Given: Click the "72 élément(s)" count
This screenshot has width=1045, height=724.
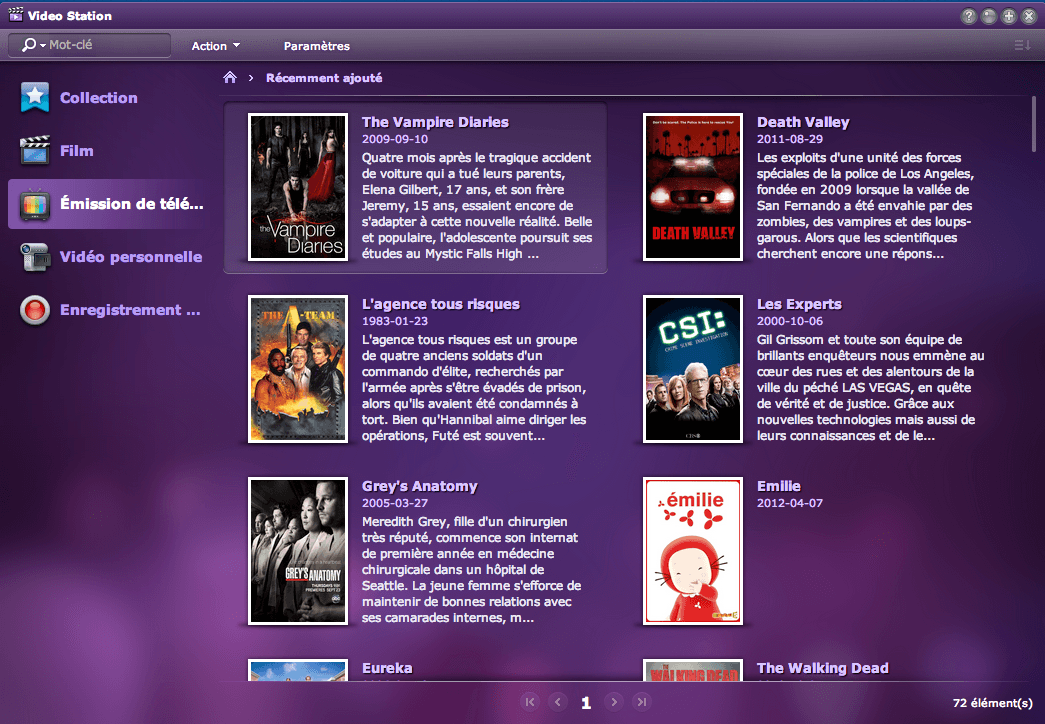Looking at the screenshot, I should click(992, 703).
